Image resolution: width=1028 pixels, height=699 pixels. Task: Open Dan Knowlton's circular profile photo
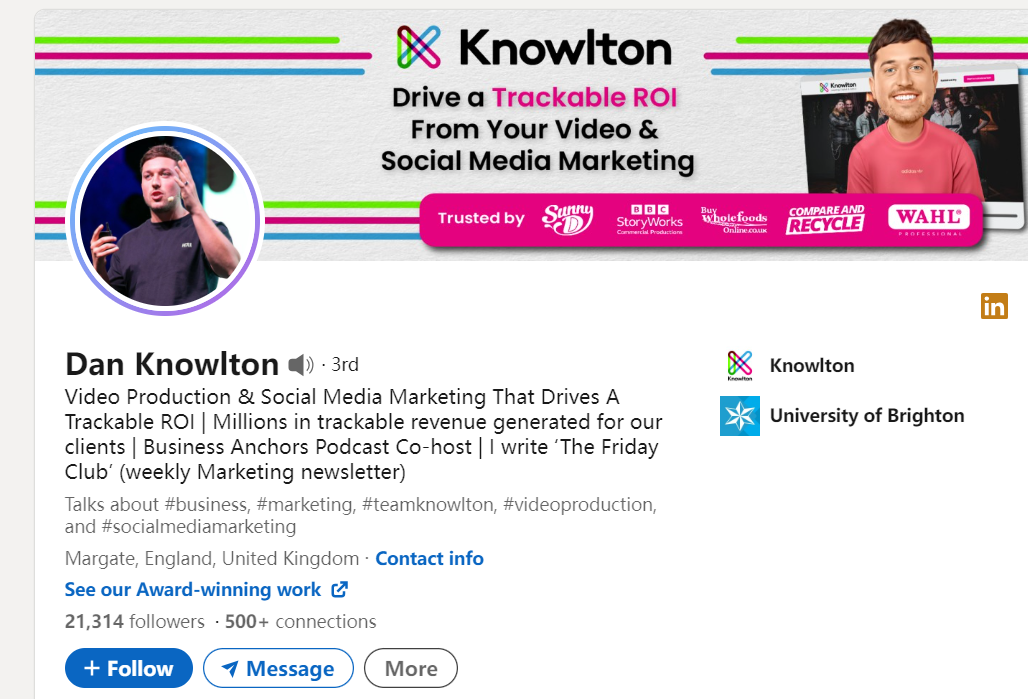pyautogui.click(x=165, y=220)
